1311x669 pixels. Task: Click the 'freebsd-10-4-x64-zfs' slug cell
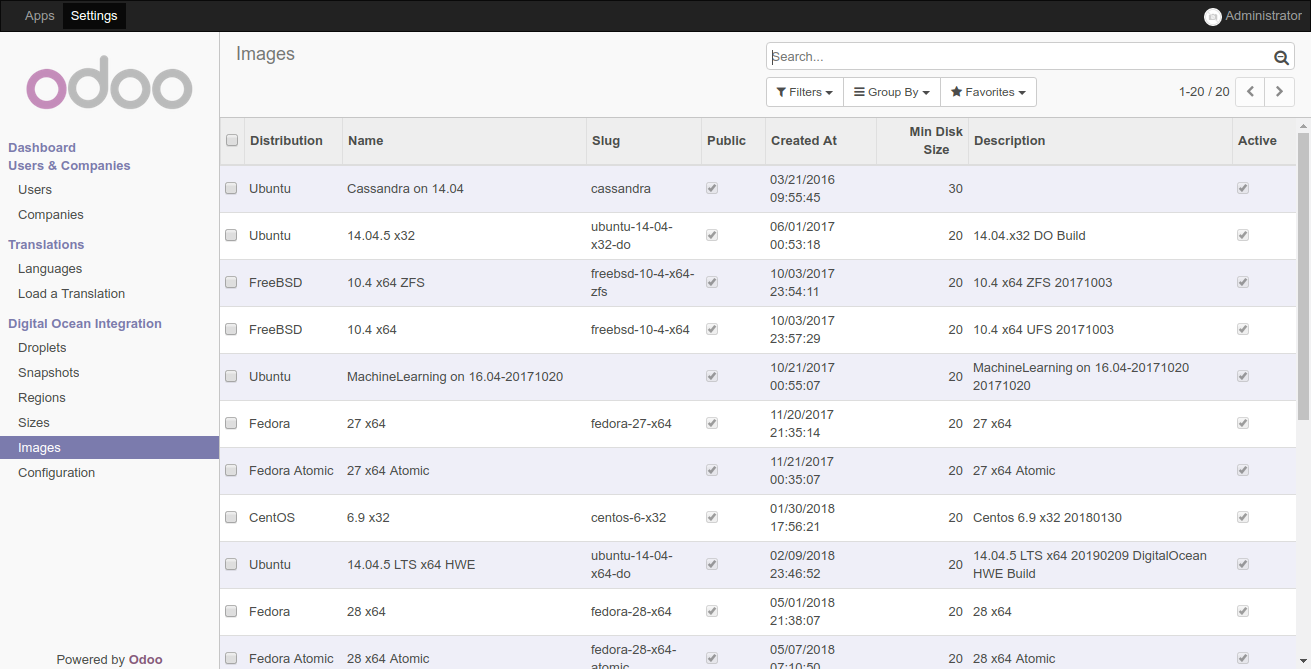(x=643, y=282)
